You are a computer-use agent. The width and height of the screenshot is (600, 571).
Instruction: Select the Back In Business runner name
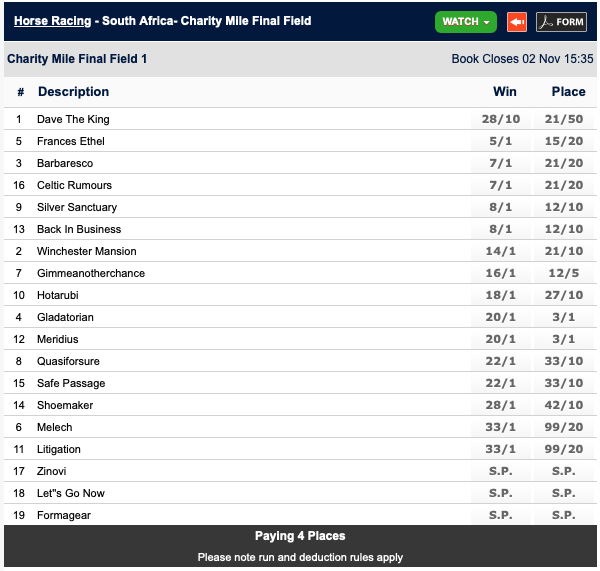coord(79,229)
